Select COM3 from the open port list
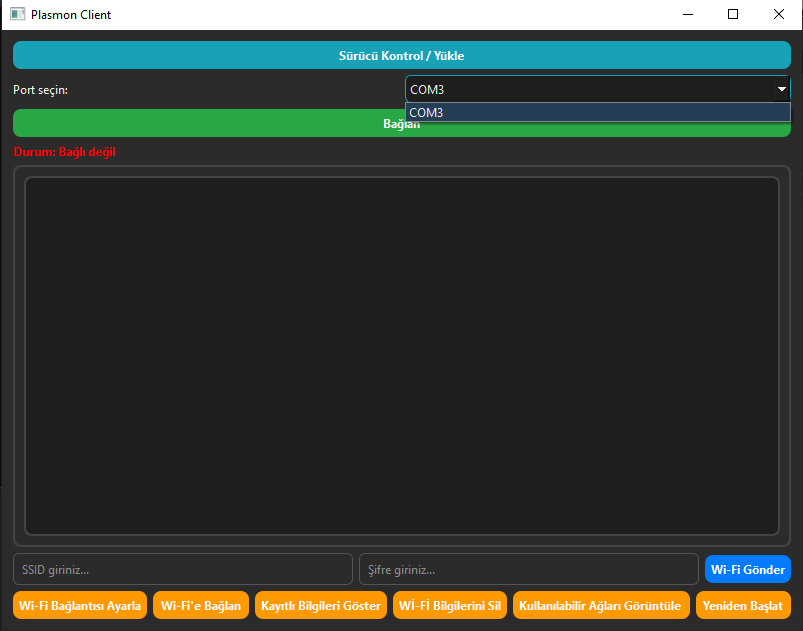Viewport: 803px width, 631px height. [x=597, y=113]
